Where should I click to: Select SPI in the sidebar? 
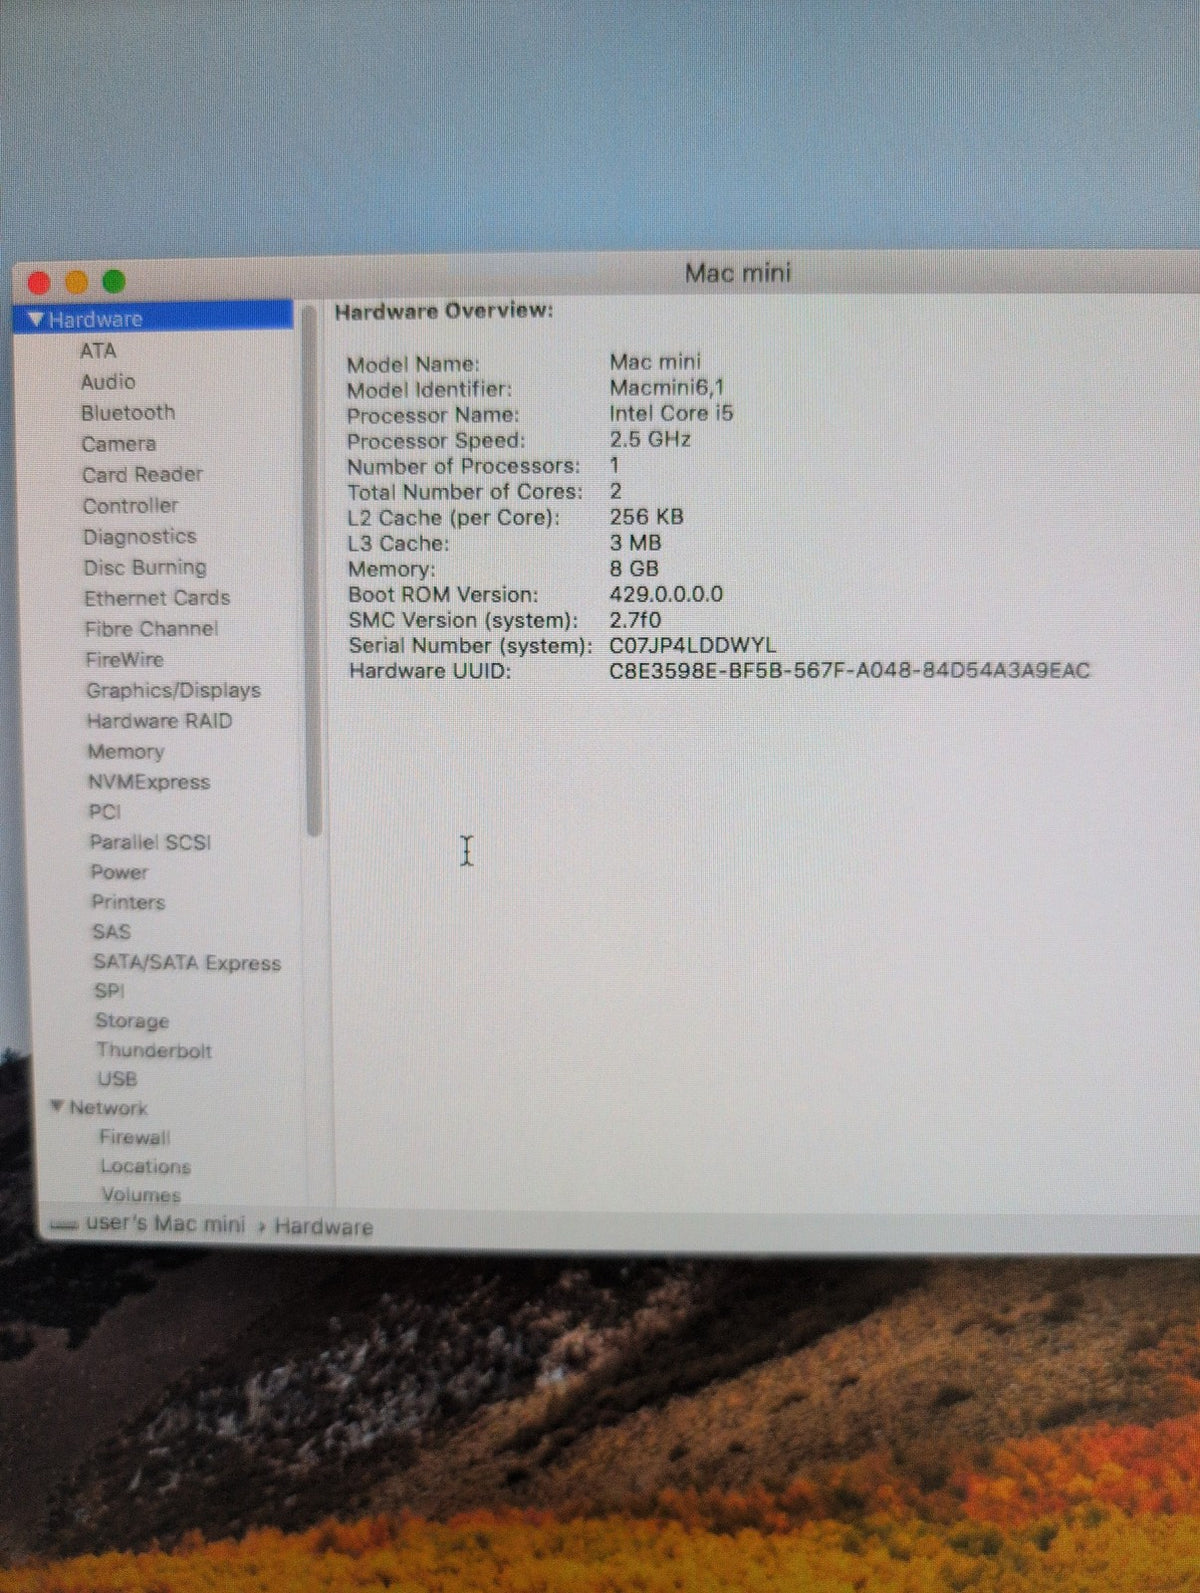(109, 991)
